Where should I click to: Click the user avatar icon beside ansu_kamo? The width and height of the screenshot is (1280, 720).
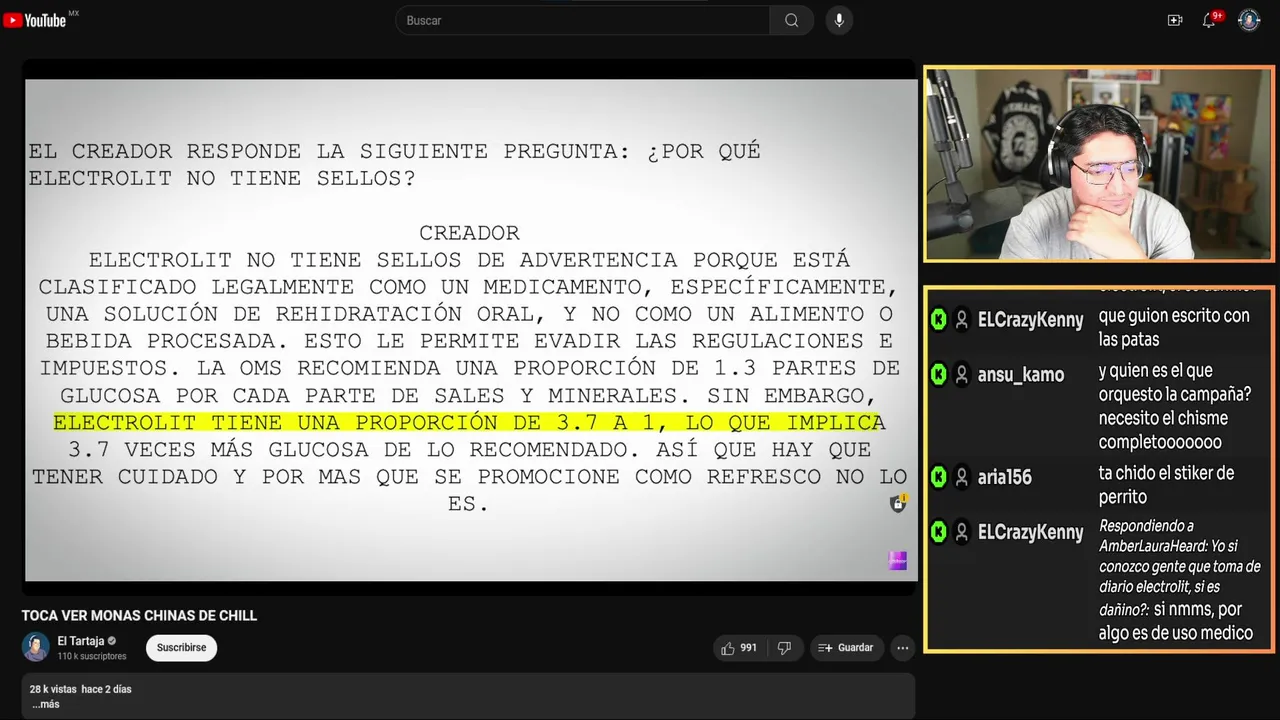pyautogui.click(x=961, y=374)
